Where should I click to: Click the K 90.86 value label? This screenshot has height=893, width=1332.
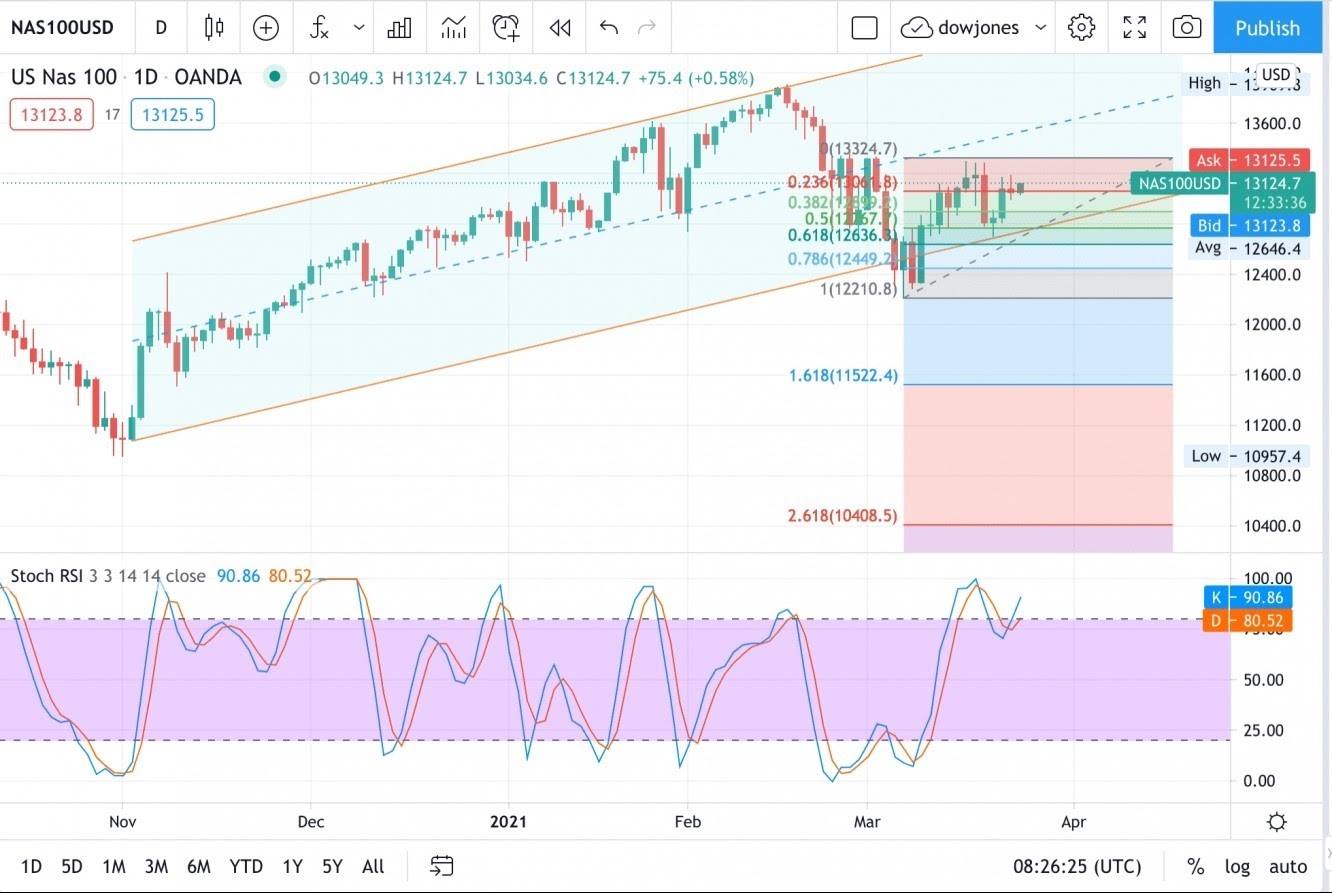pyautogui.click(x=1247, y=598)
